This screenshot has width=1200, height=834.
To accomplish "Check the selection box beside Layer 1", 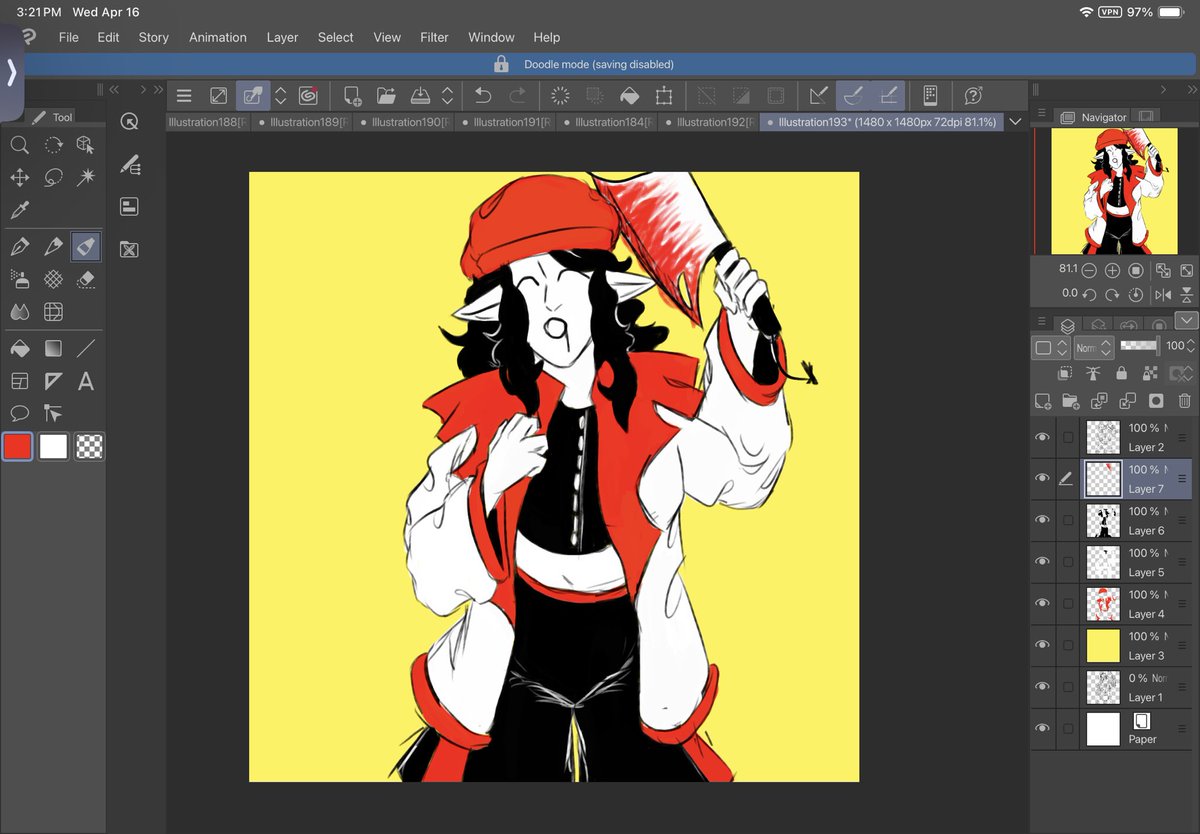I will click(1068, 687).
